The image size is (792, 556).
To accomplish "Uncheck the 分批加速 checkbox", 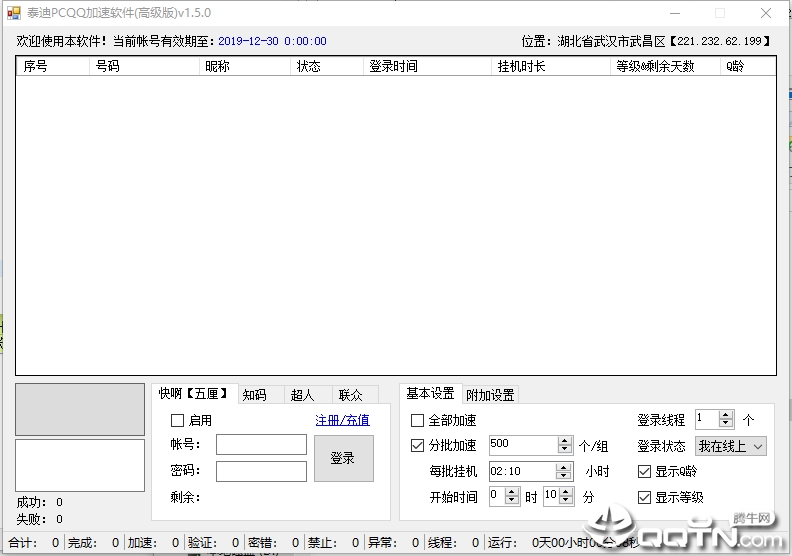I will coord(417,445).
